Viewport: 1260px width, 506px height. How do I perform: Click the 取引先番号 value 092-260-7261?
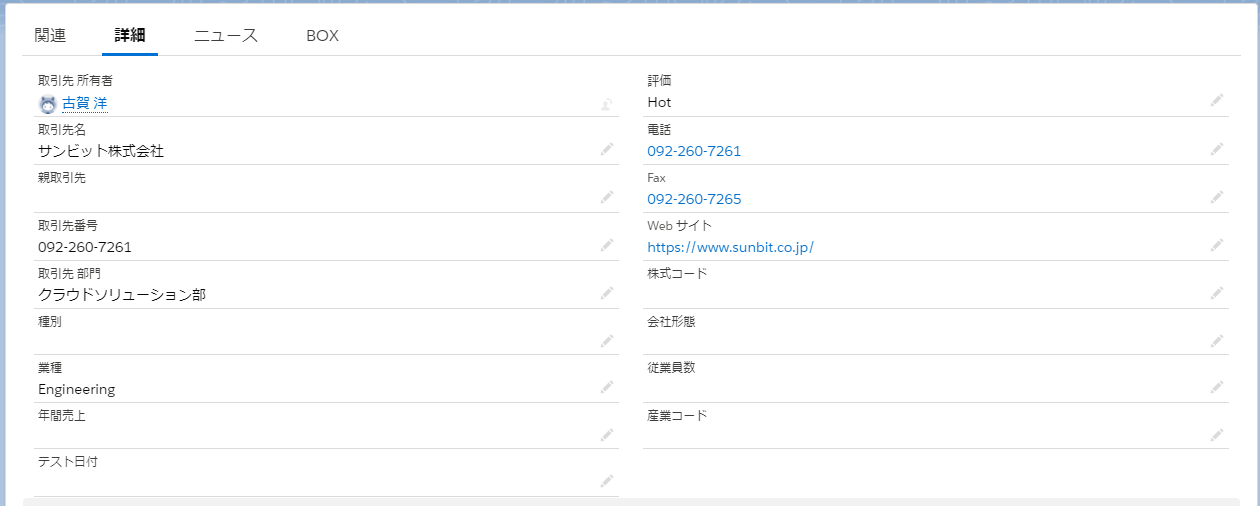85,247
